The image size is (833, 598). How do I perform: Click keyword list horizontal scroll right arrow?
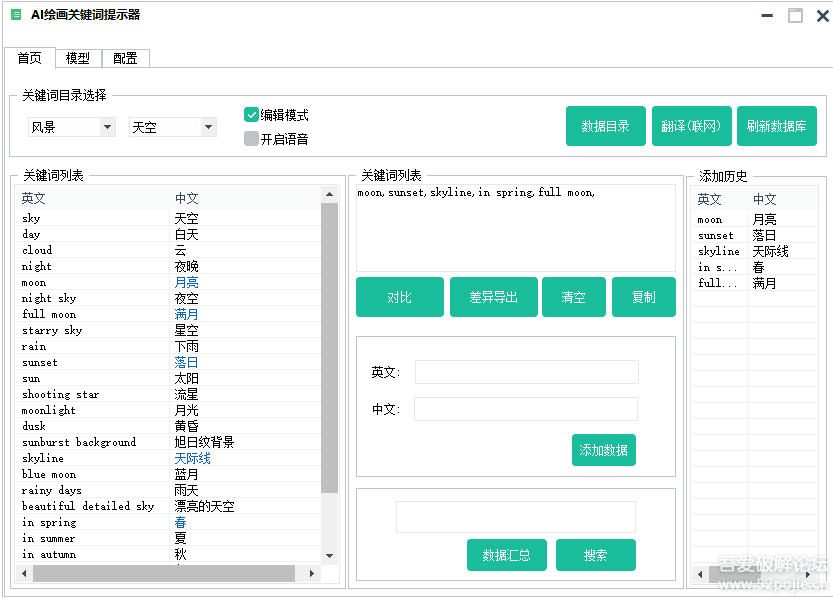[312, 573]
